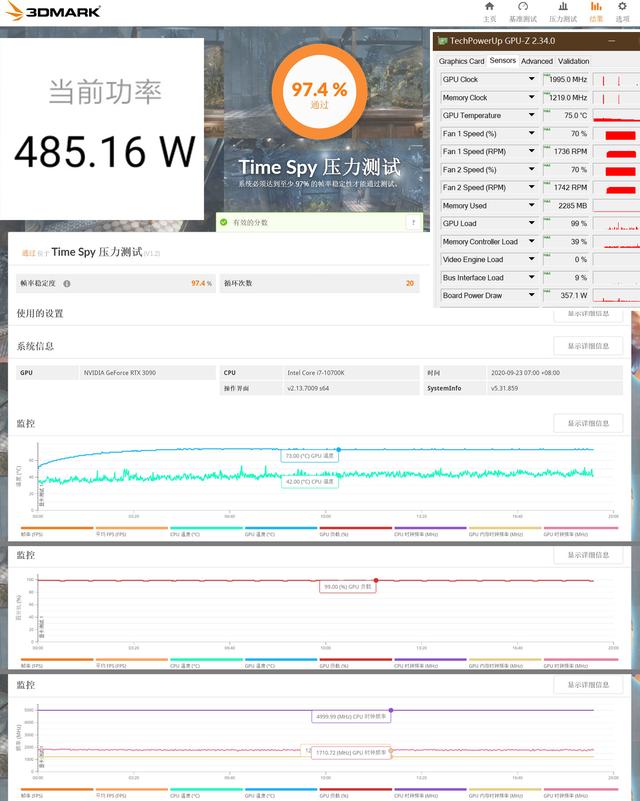Screen dimensions: 640x801
Task: Toggle GPU 负载 legend in GPU load chart
Action: [355, 663]
